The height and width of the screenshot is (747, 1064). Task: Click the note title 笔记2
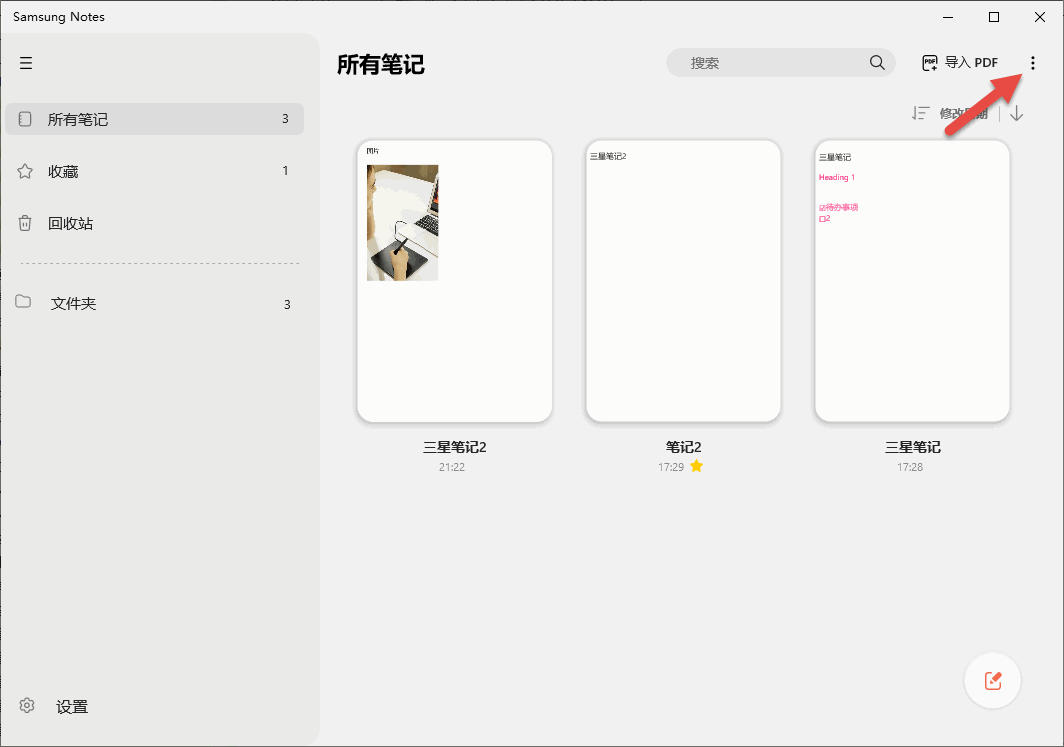click(683, 447)
